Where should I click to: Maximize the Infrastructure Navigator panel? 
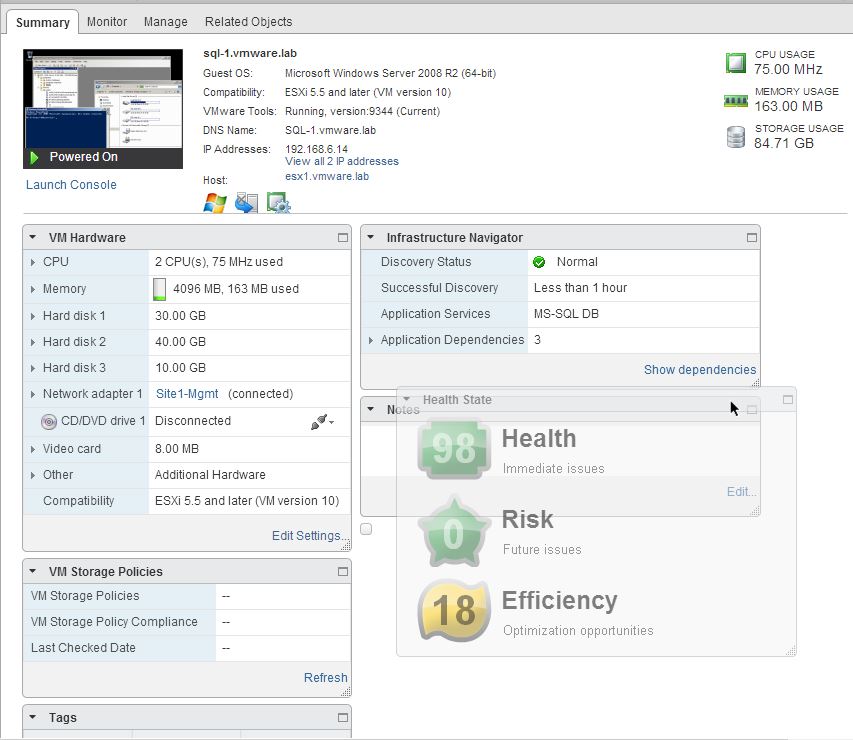click(x=752, y=238)
